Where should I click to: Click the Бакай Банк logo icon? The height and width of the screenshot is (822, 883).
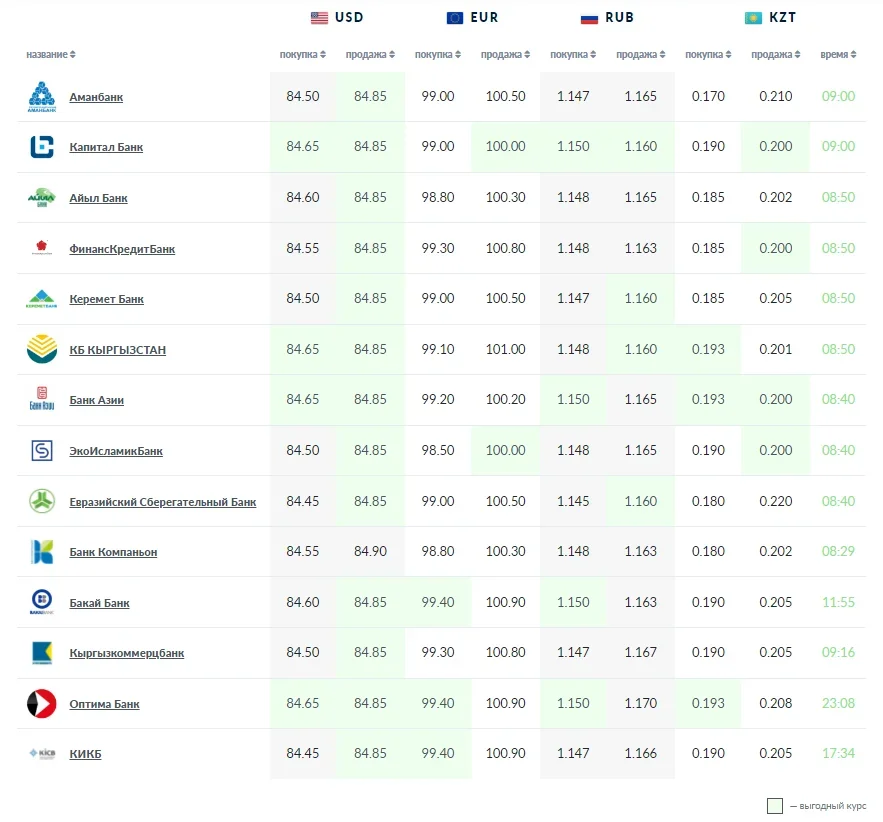tap(41, 603)
